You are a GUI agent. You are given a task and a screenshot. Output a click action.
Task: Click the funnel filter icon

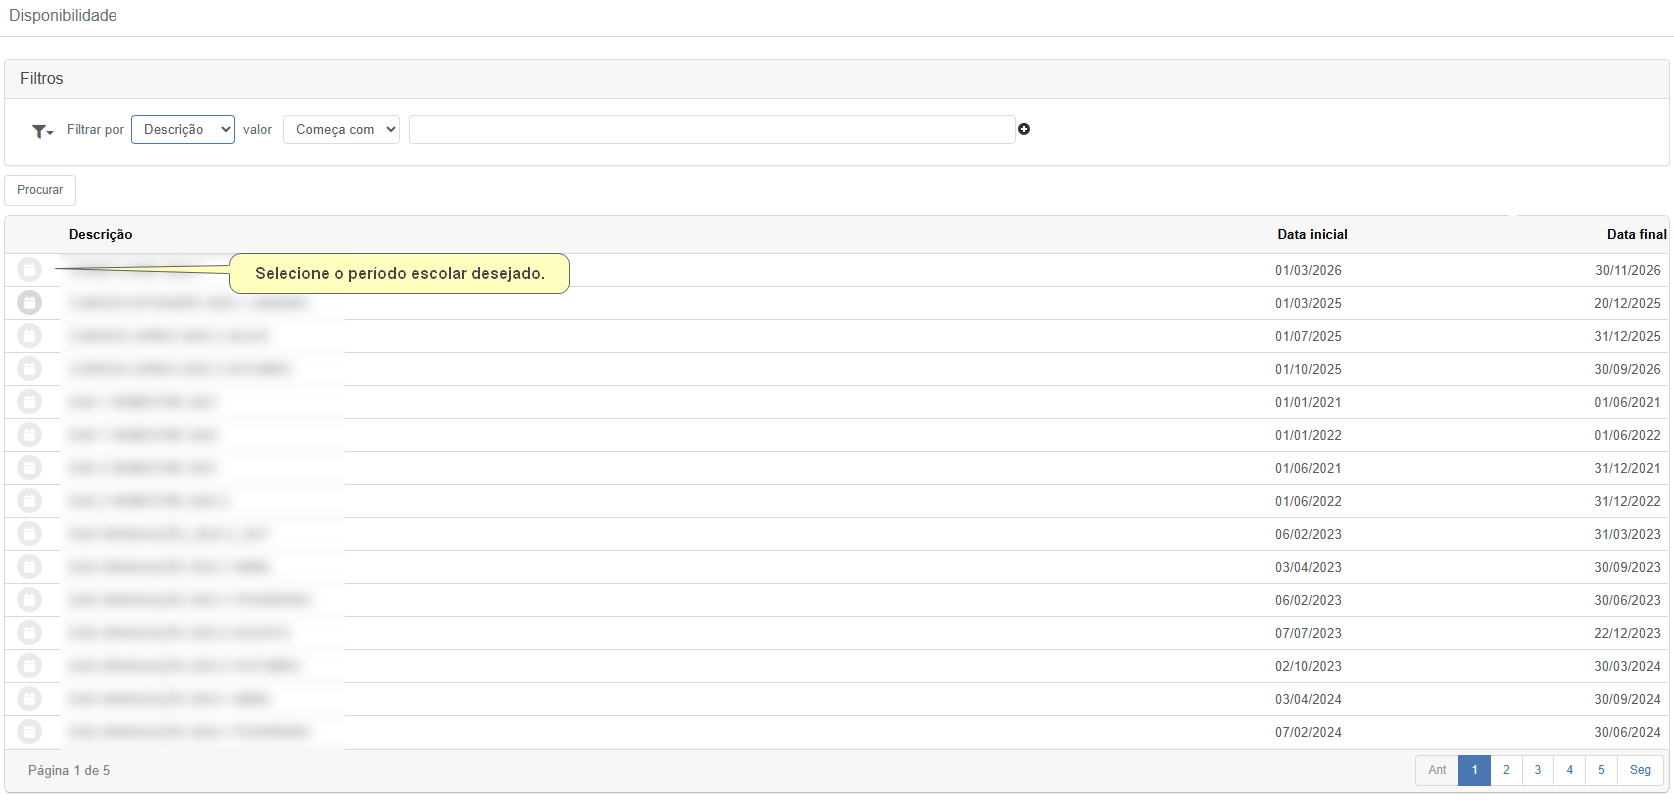41,131
